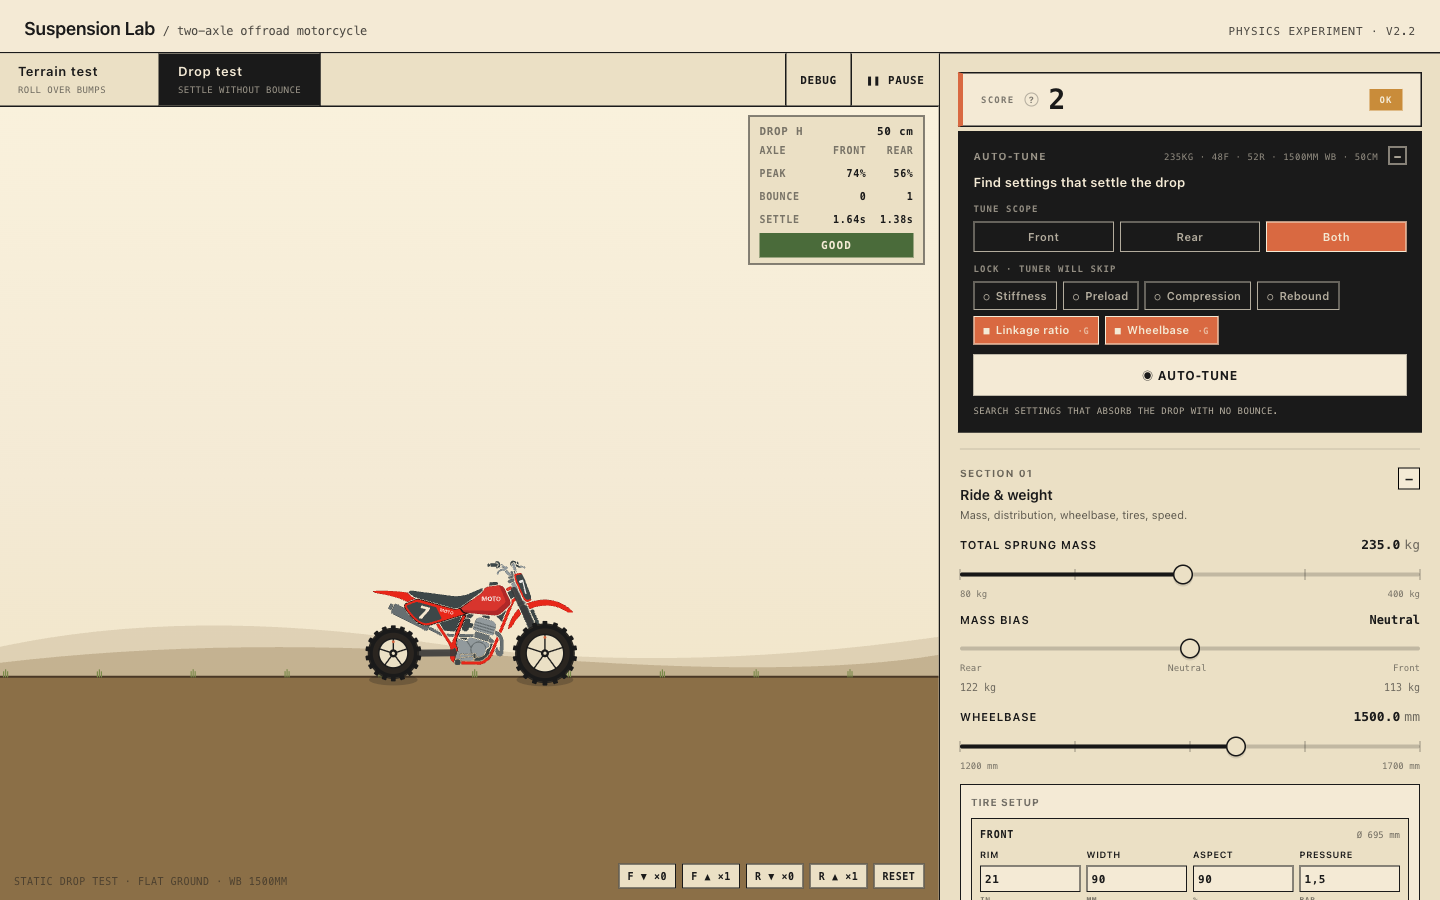Click the rear lower R ▼ ×0 button
1440x900 pixels.
pyautogui.click(x=775, y=876)
